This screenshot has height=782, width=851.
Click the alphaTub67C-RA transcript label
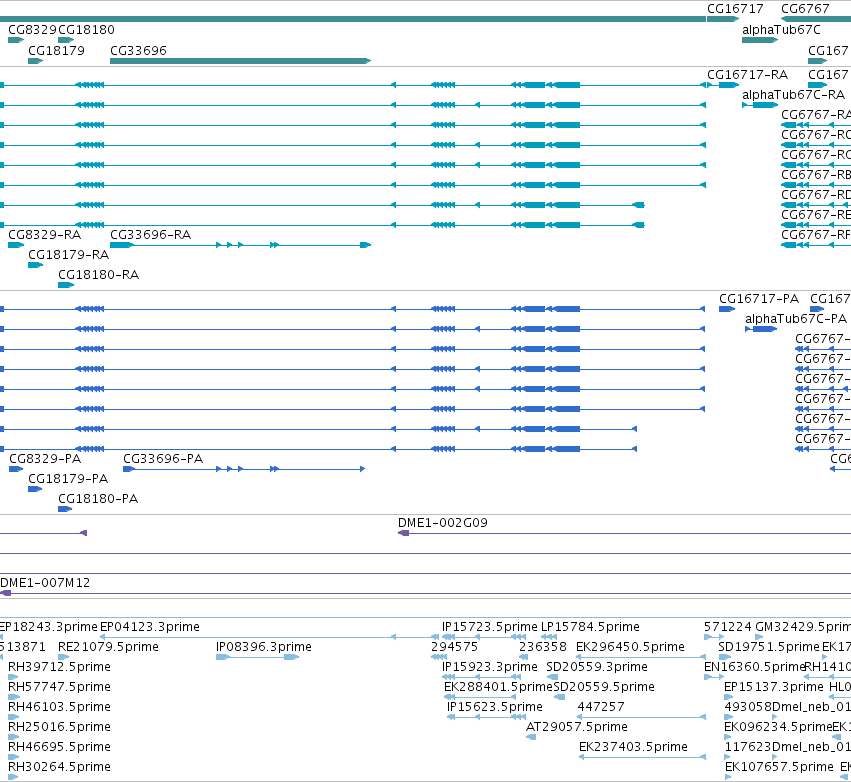tap(793, 94)
